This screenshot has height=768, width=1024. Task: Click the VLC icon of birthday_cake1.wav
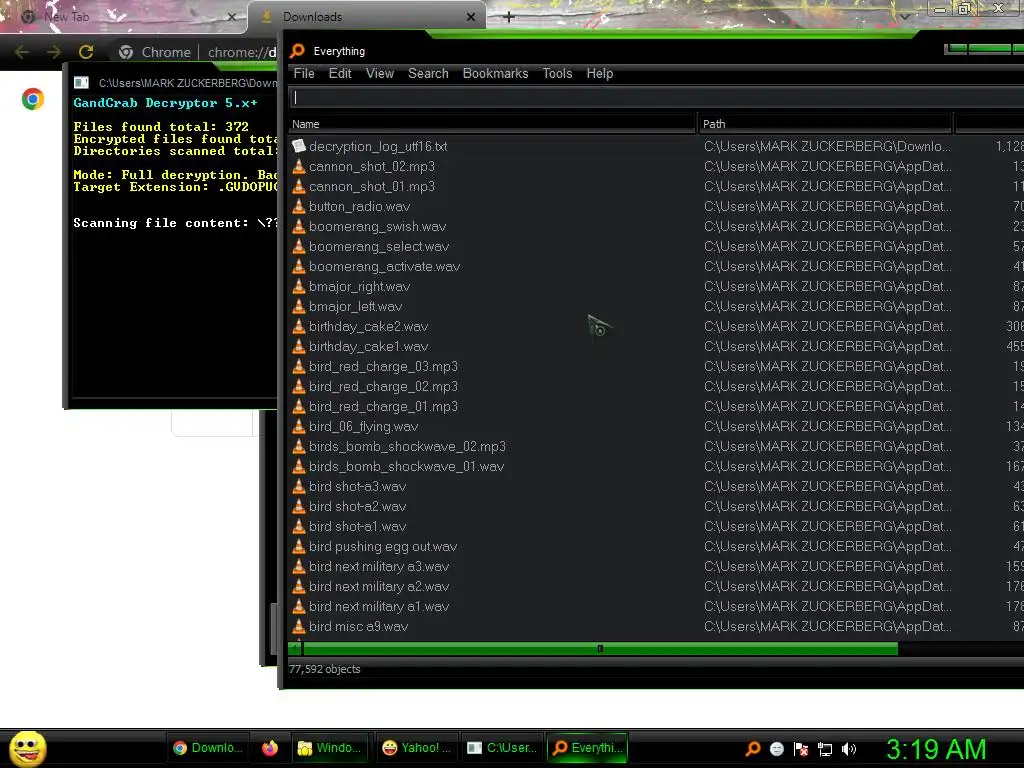298,347
